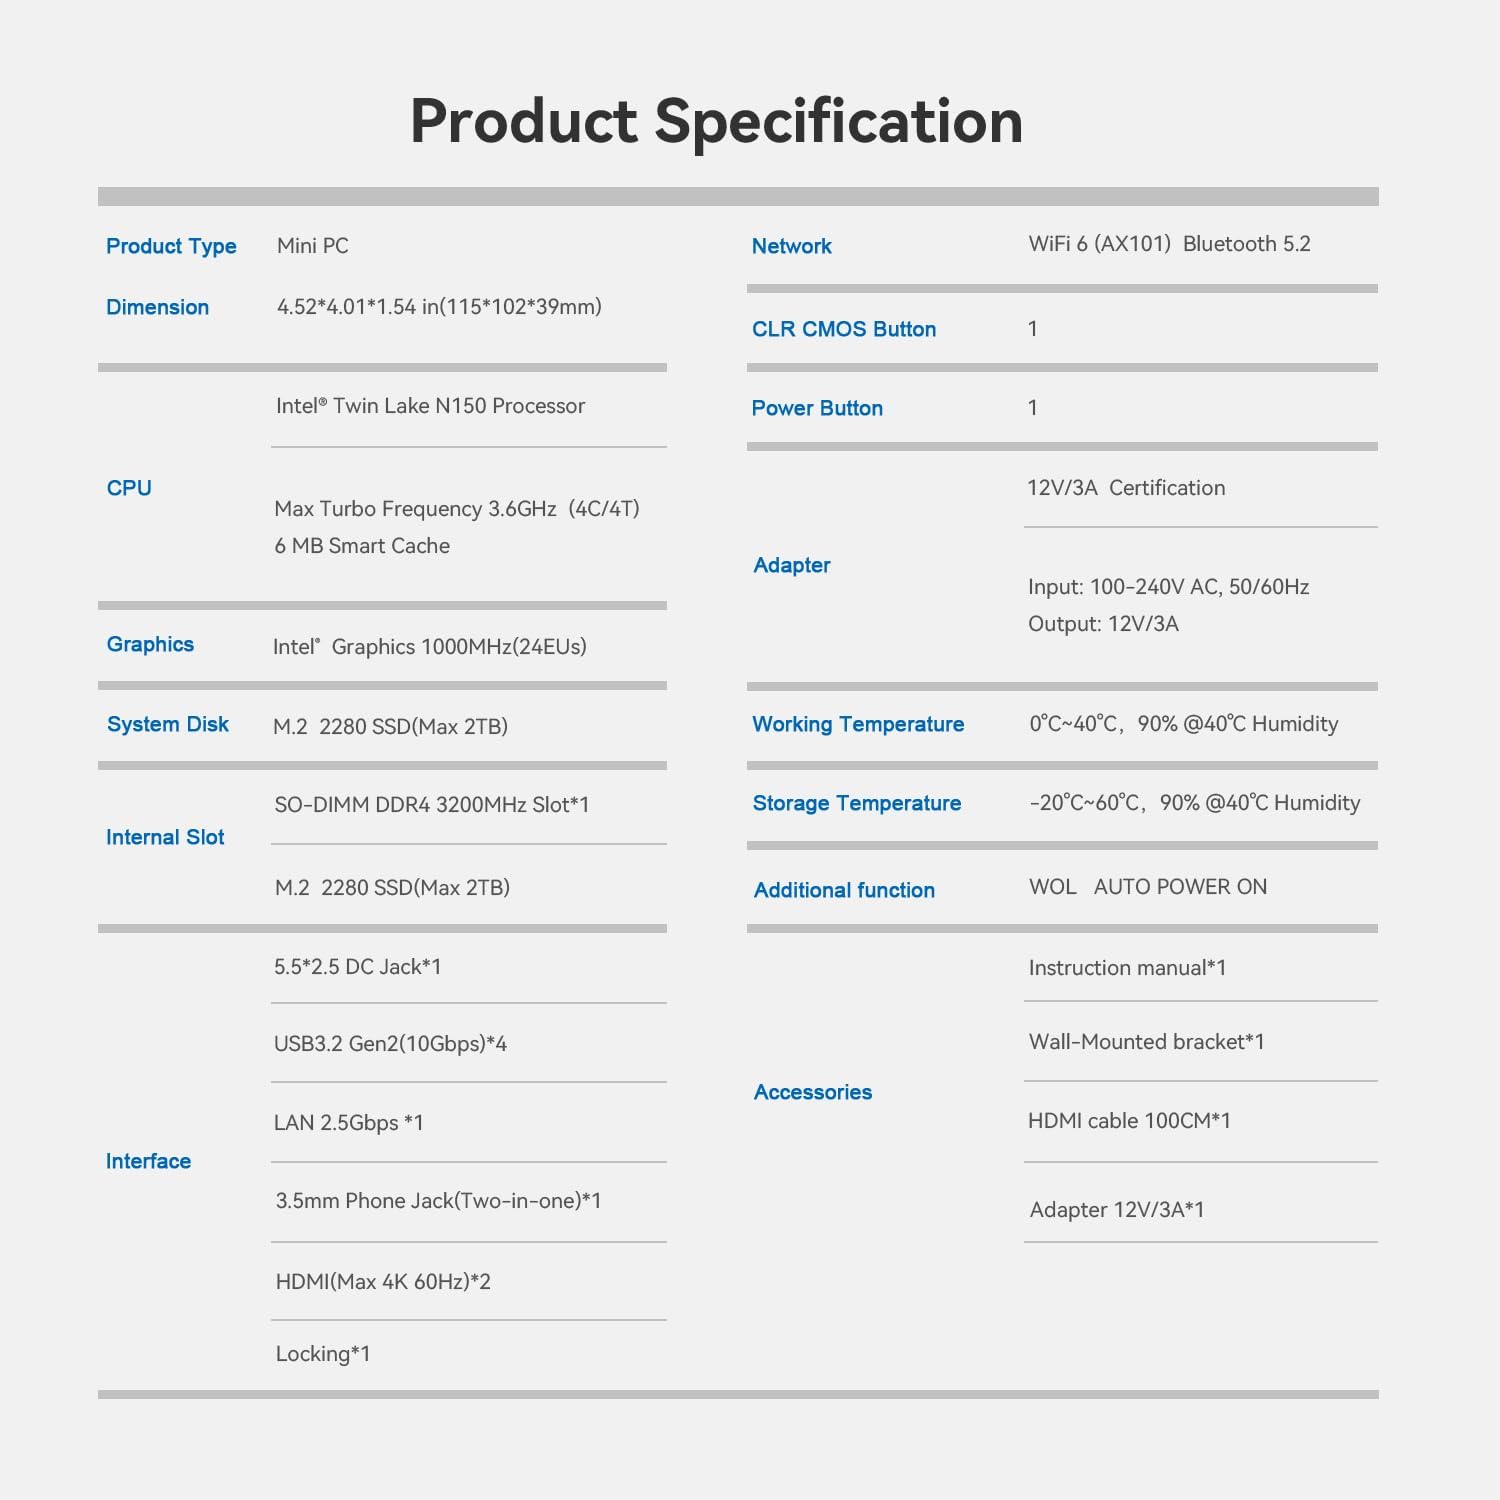
Task: Click the Product Specification heading
Action: 716,122
